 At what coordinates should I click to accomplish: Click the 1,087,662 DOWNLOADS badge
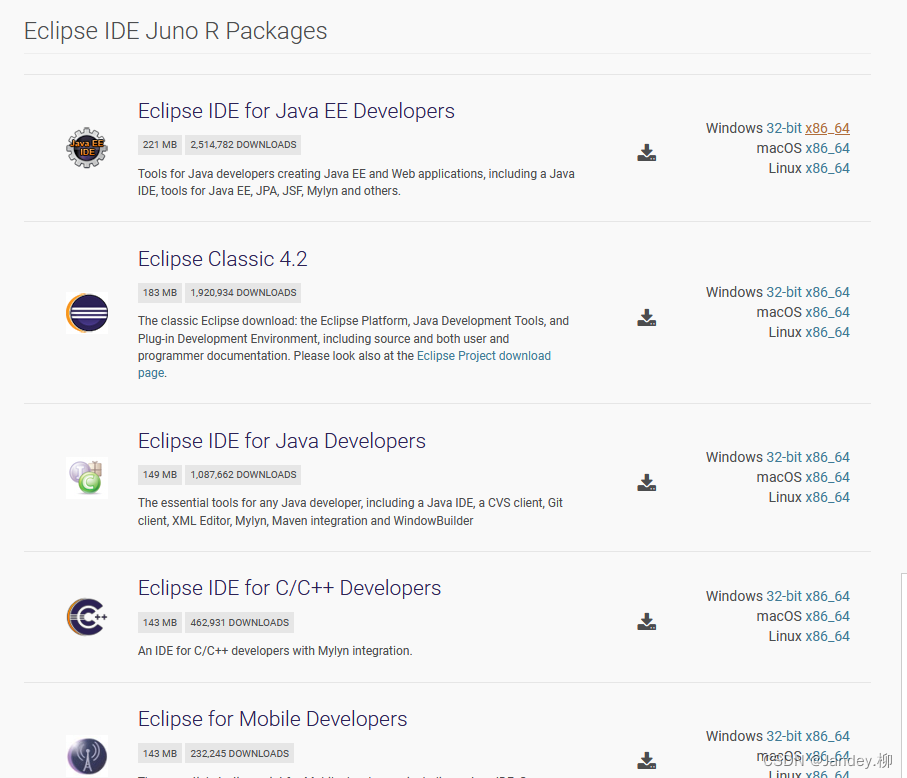[x=243, y=475]
